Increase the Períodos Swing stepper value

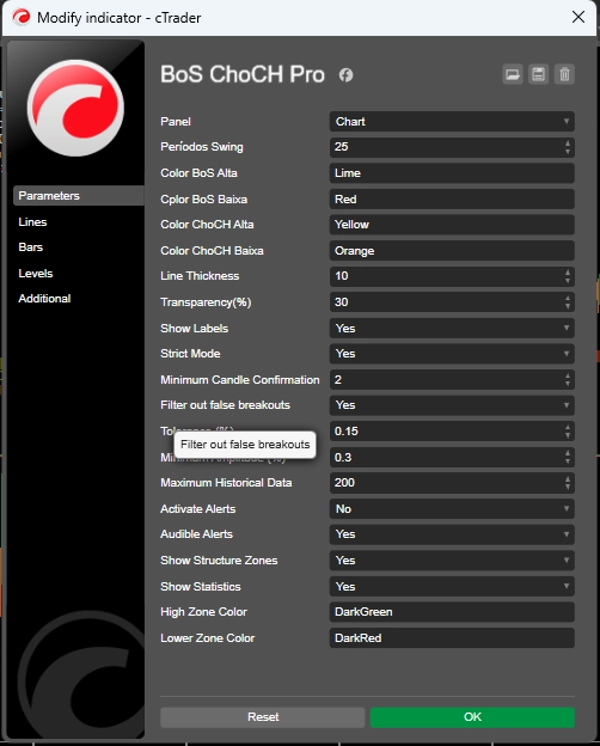(x=568, y=143)
